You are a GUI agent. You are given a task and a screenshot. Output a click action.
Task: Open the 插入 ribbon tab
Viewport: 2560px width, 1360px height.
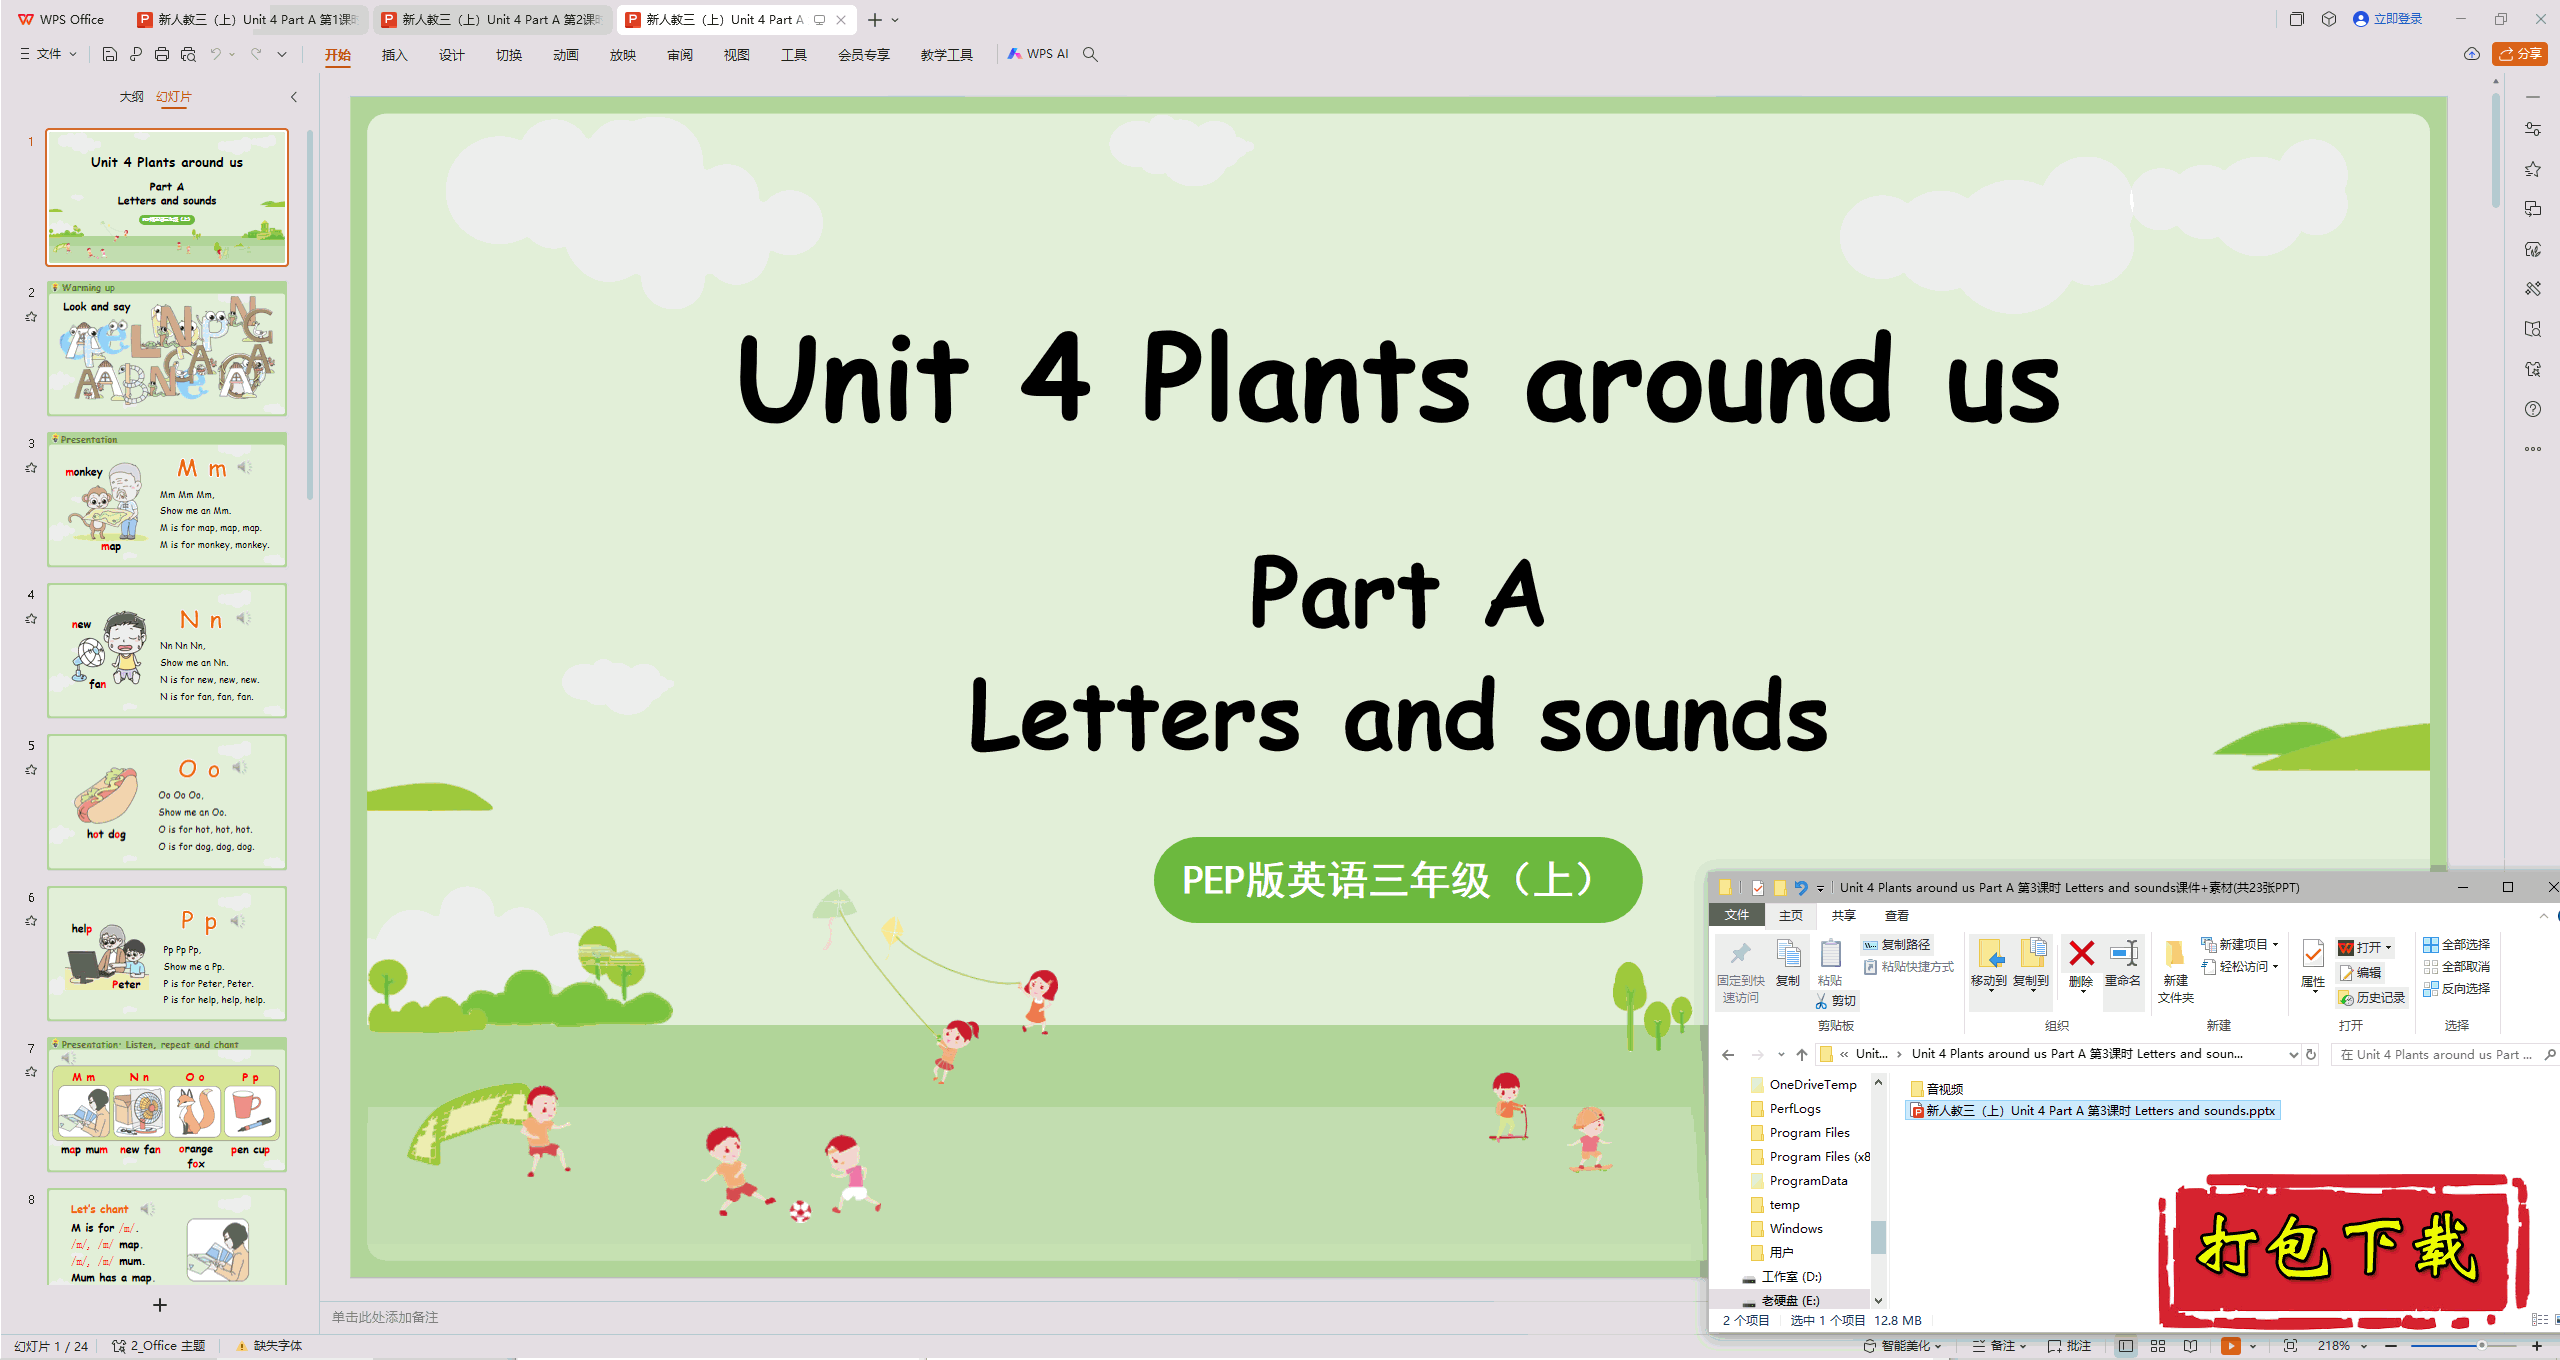click(395, 55)
